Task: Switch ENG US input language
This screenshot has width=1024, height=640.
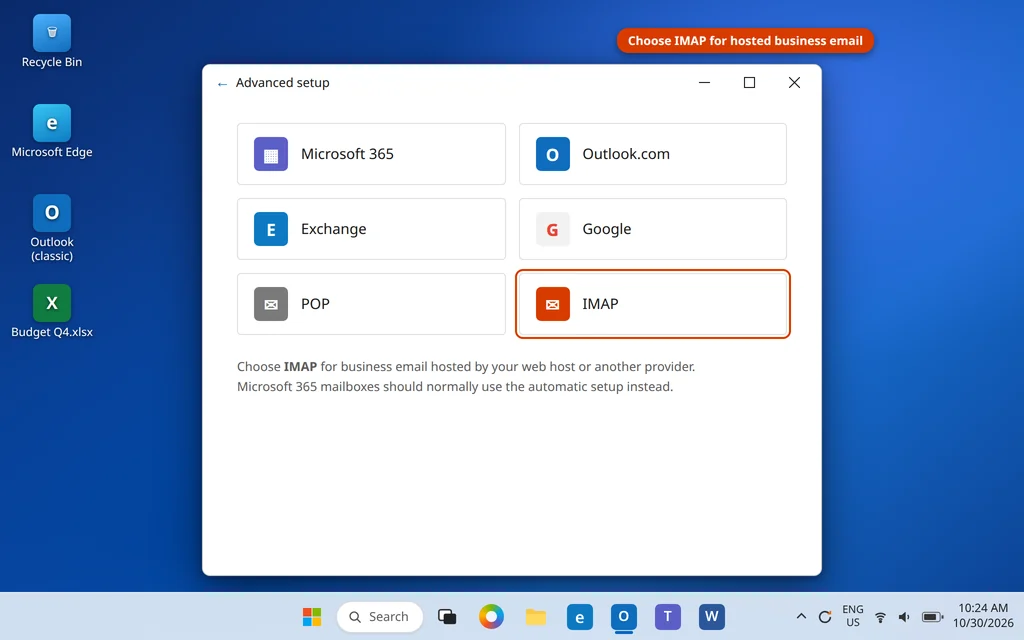Action: 852,616
